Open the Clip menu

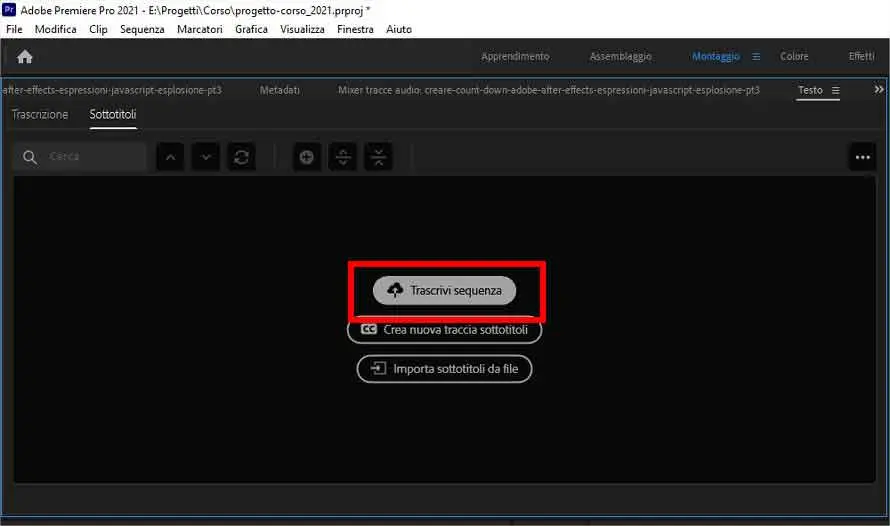click(x=98, y=29)
